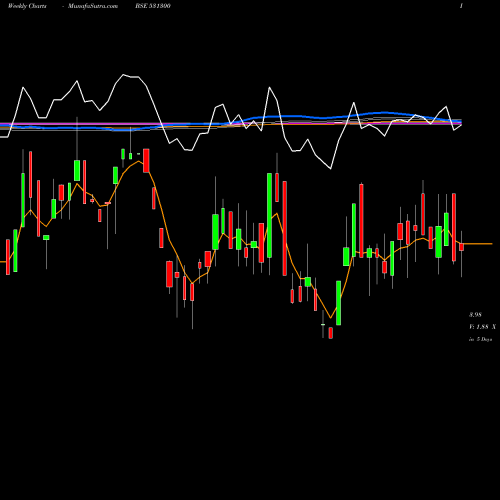Click the 'Weekly Charts' title text
Image resolution: width=500 pixels, height=500 pixels.
click(x=27, y=6)
